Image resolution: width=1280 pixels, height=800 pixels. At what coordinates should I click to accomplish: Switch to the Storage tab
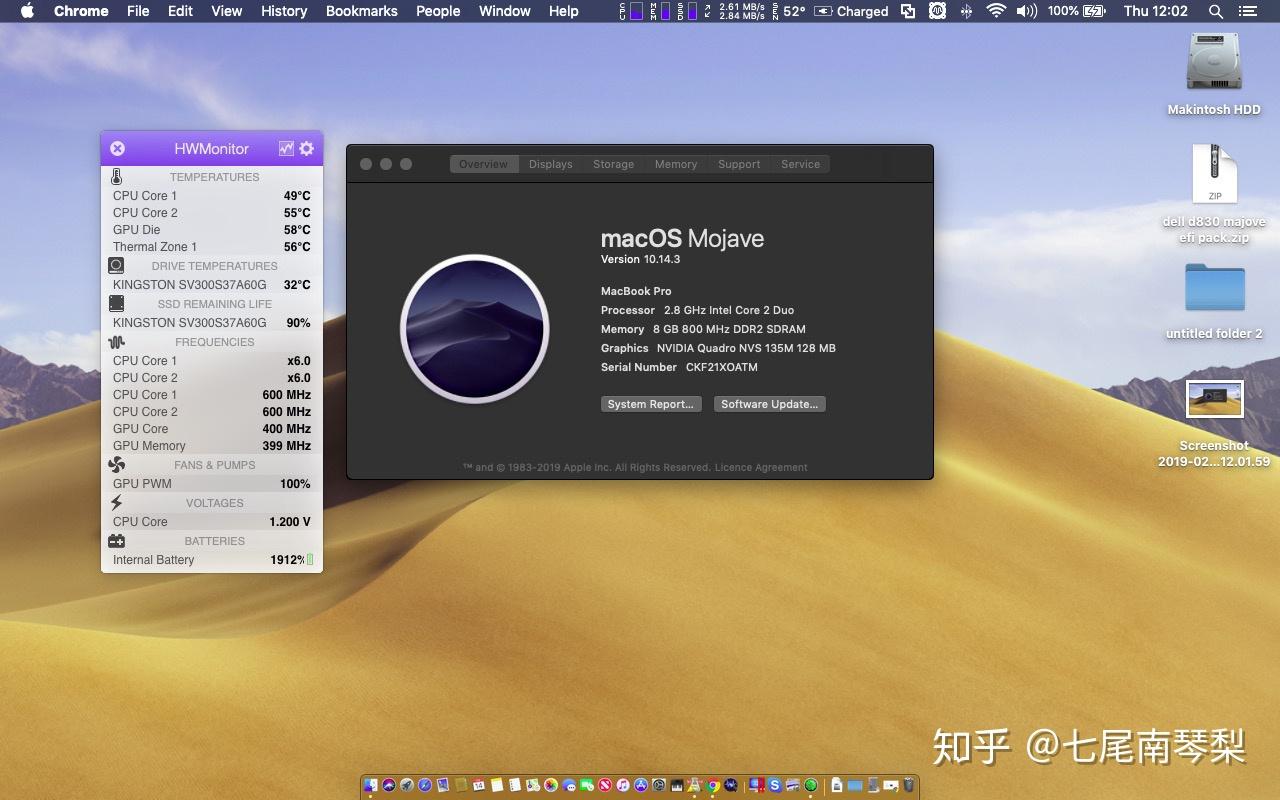click(613, 164)
